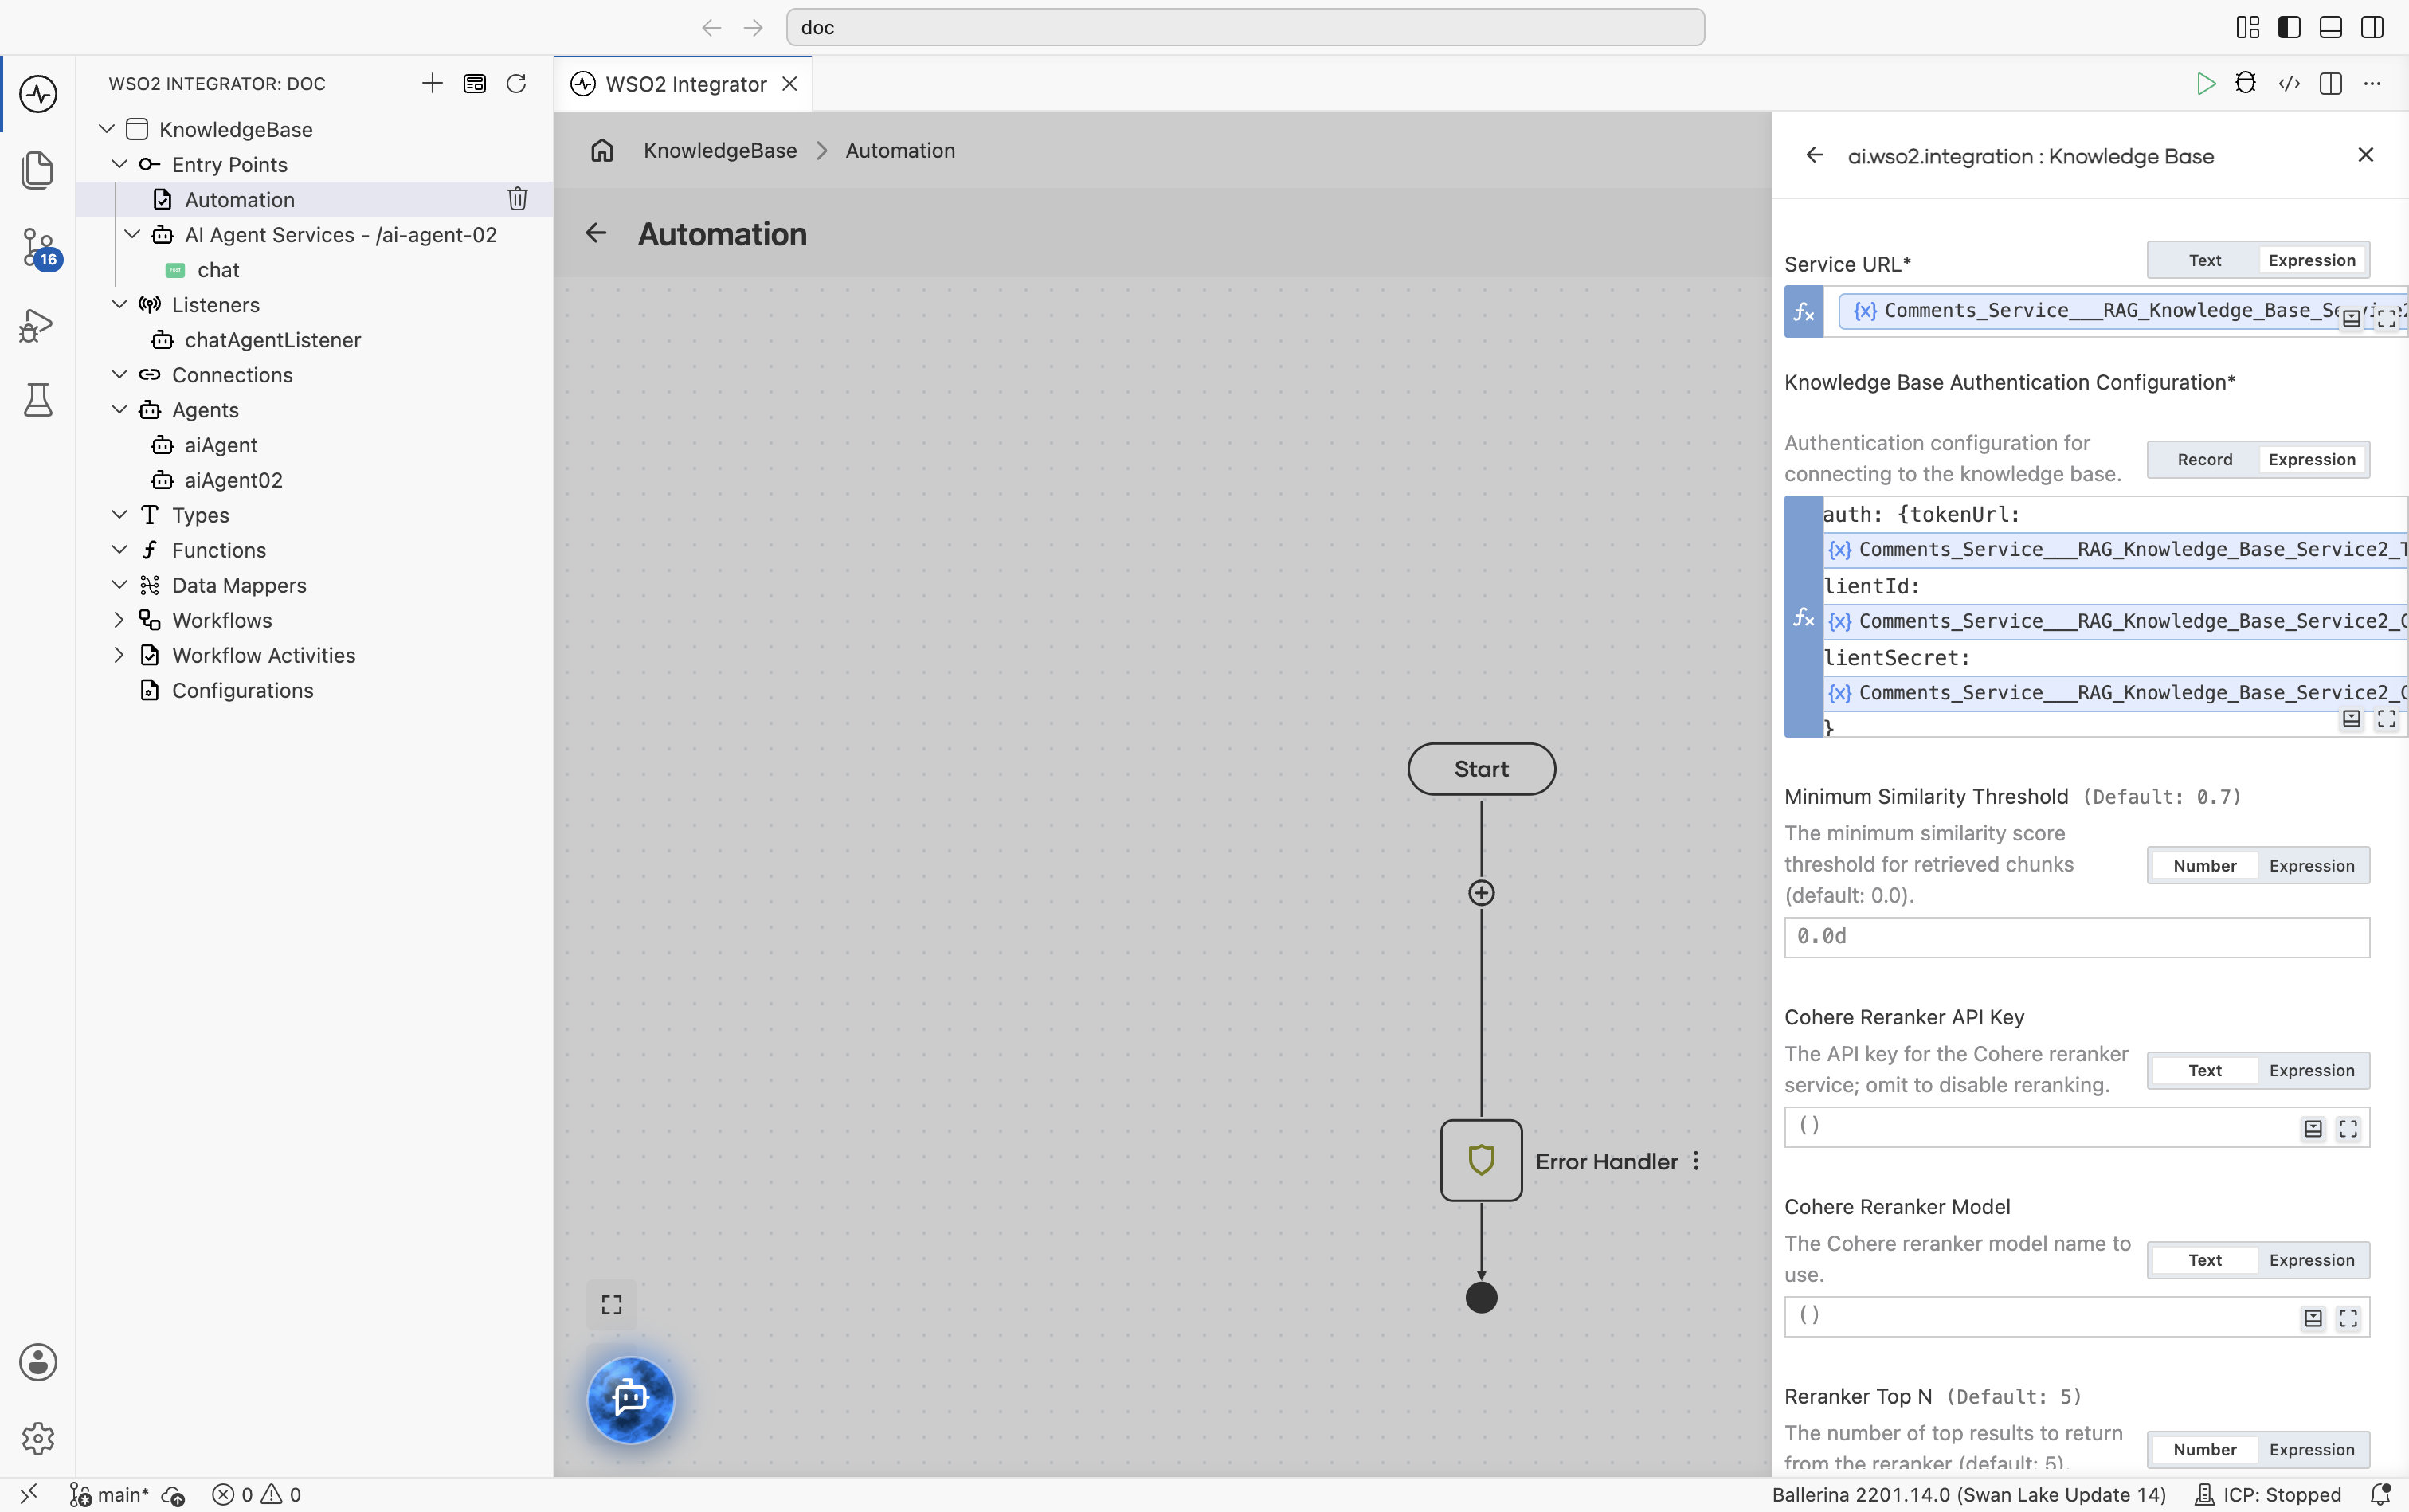The width and height of the screenshot is (2409, 1512).
Task: Click ICP: Stopped status item
Action: [x=2267, y=1494]
